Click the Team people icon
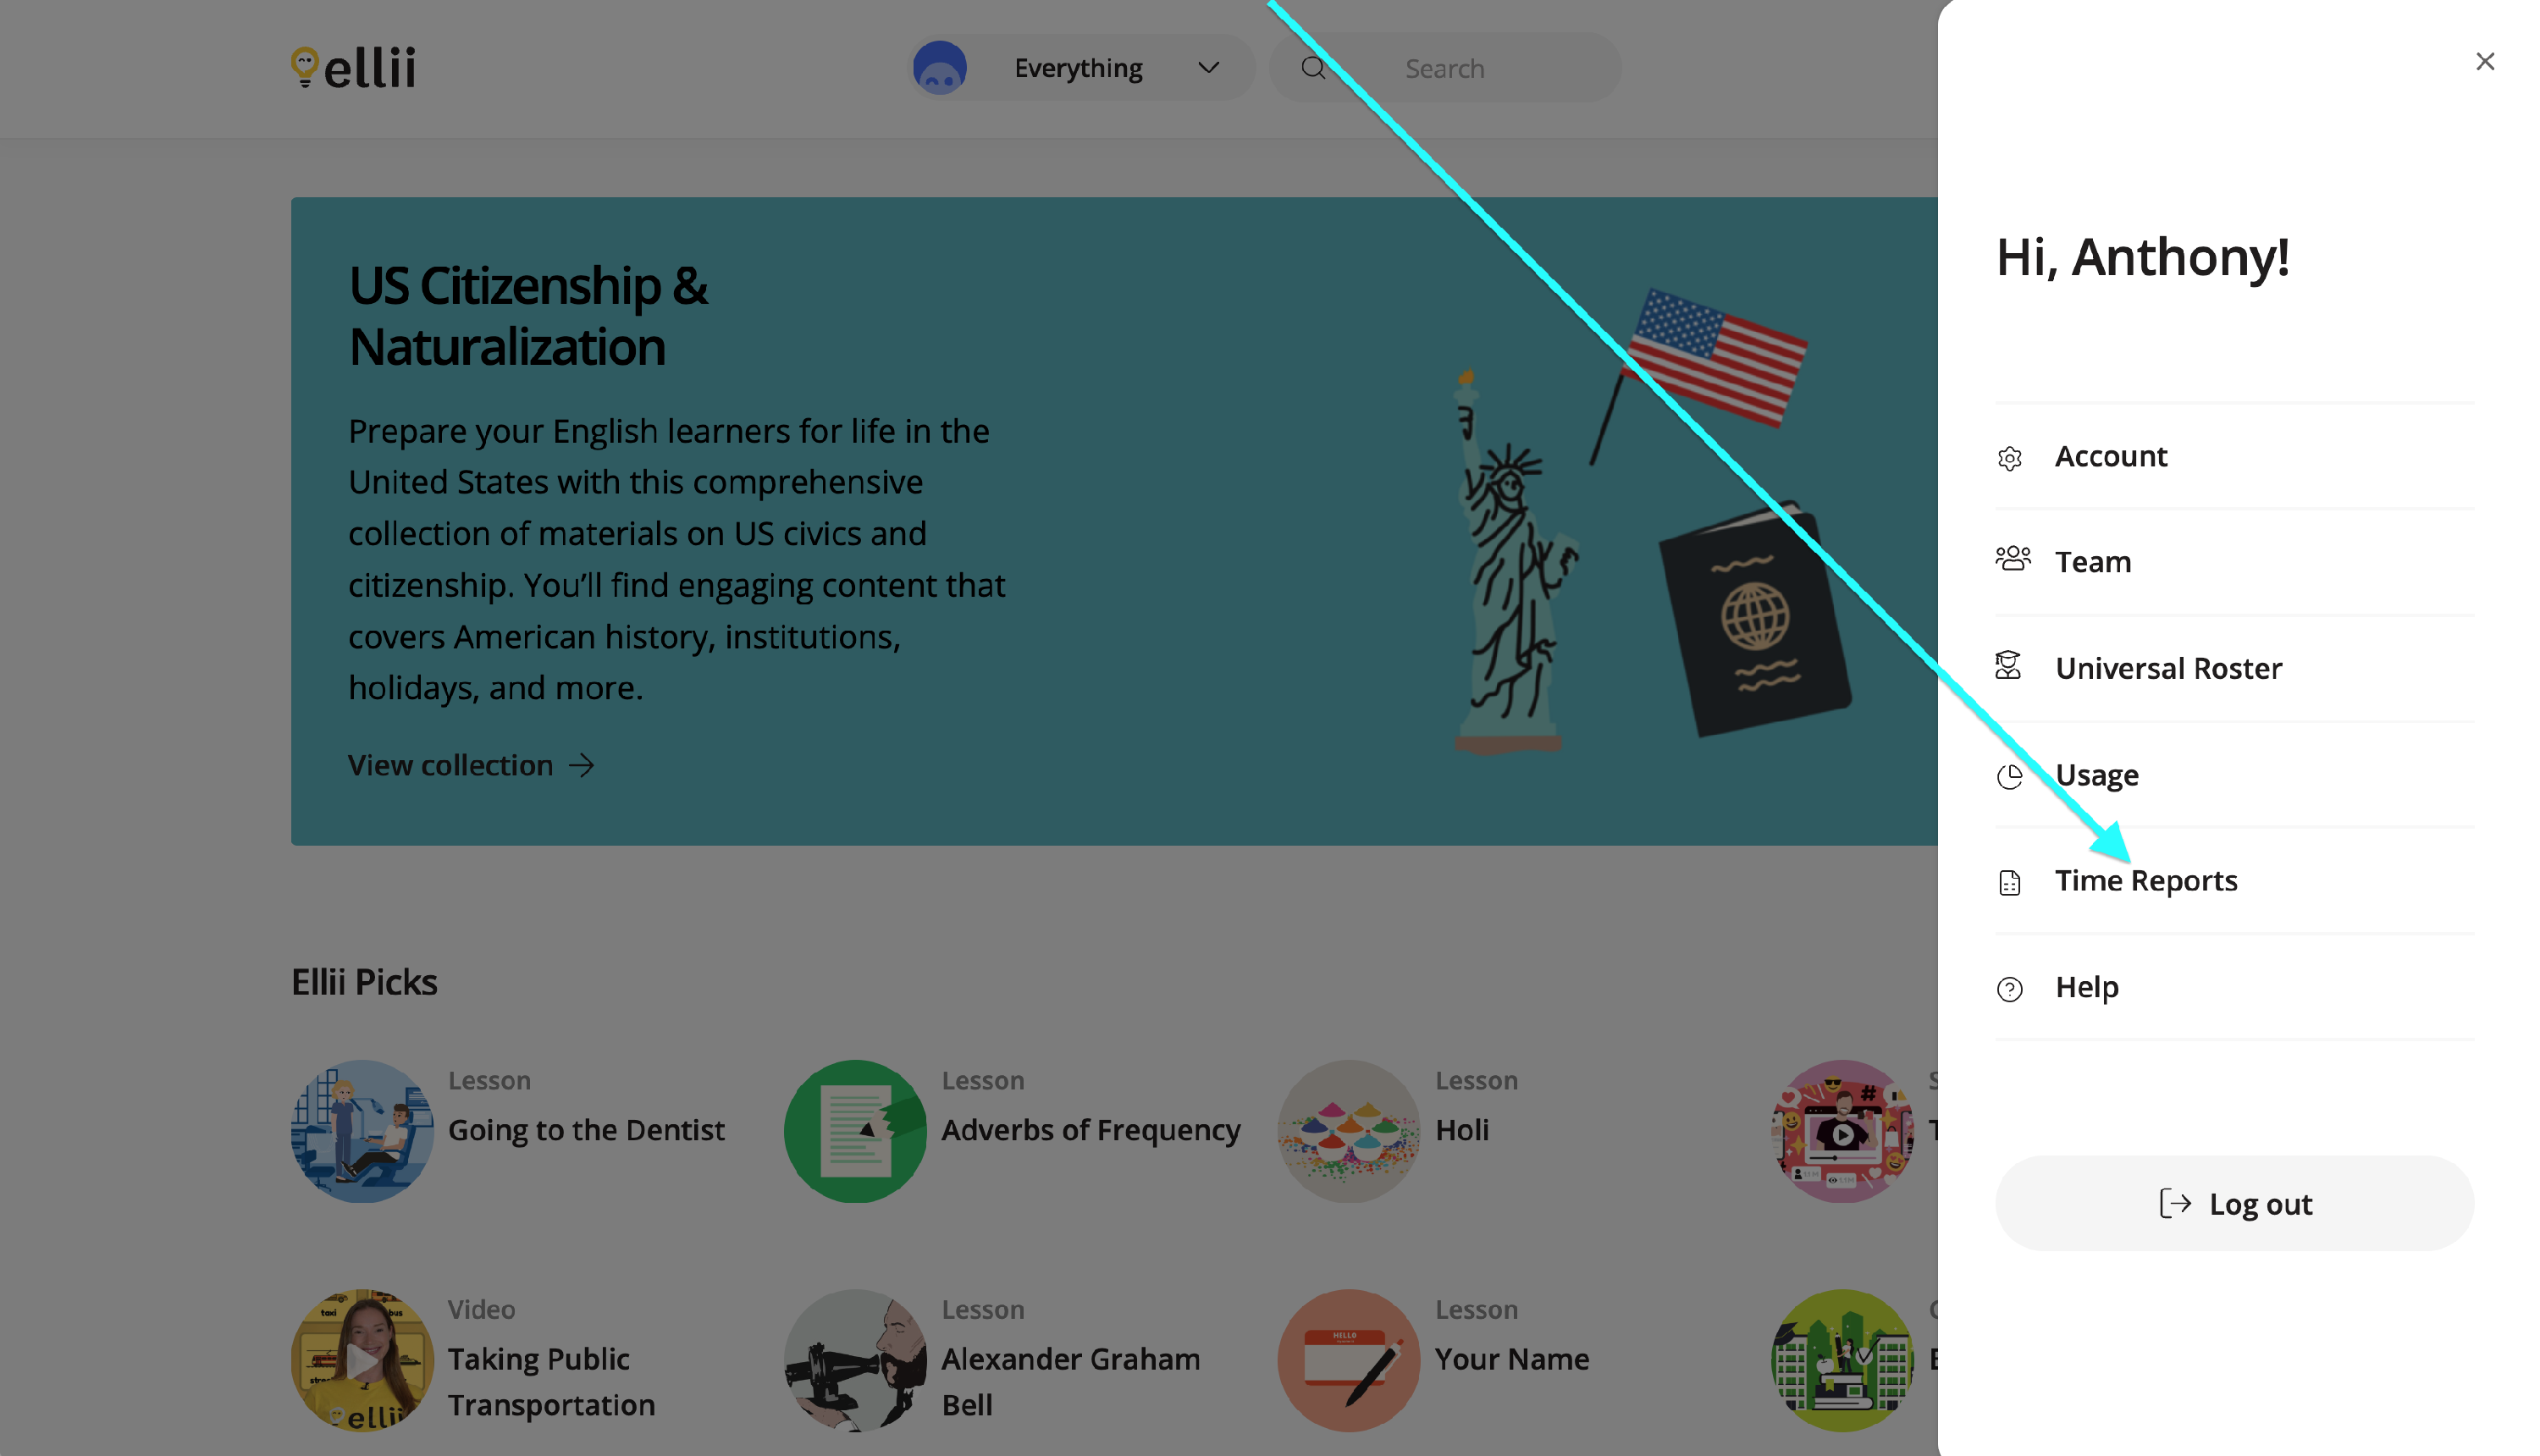 point(2012,559)
